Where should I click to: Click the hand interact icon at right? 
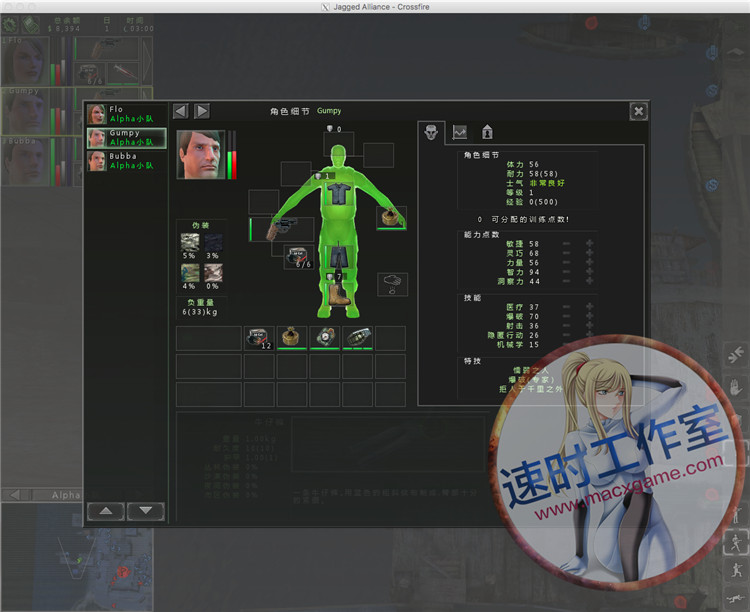pos(736,386)
